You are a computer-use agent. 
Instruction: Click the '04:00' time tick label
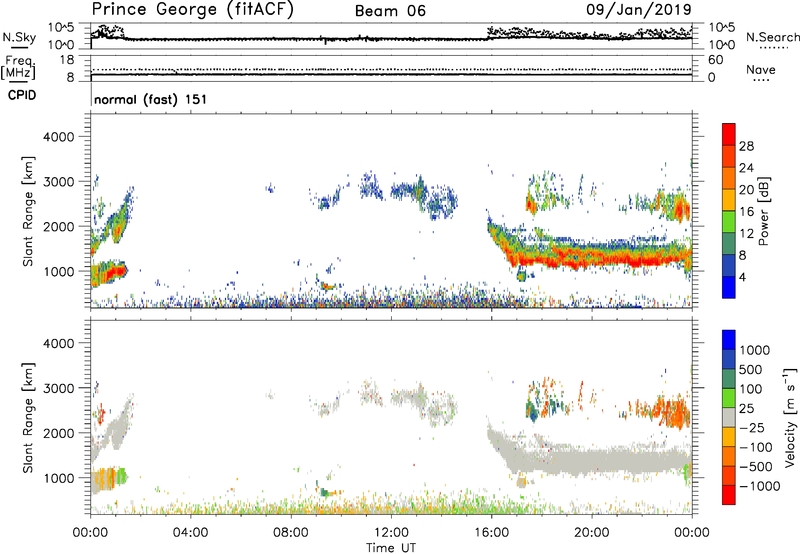pyautogui.click(x=190, y=533)
